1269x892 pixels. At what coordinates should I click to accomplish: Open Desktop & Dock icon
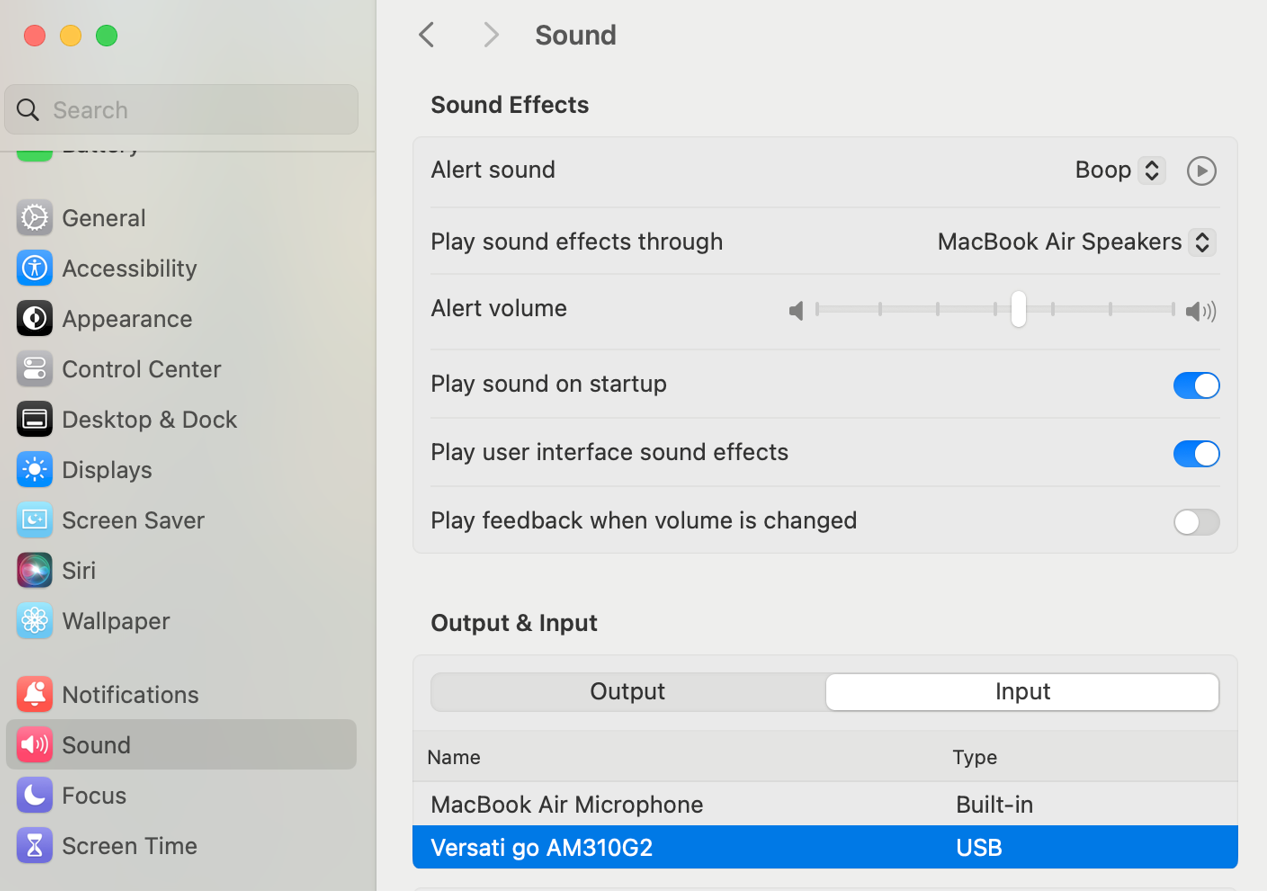(35, 420)
